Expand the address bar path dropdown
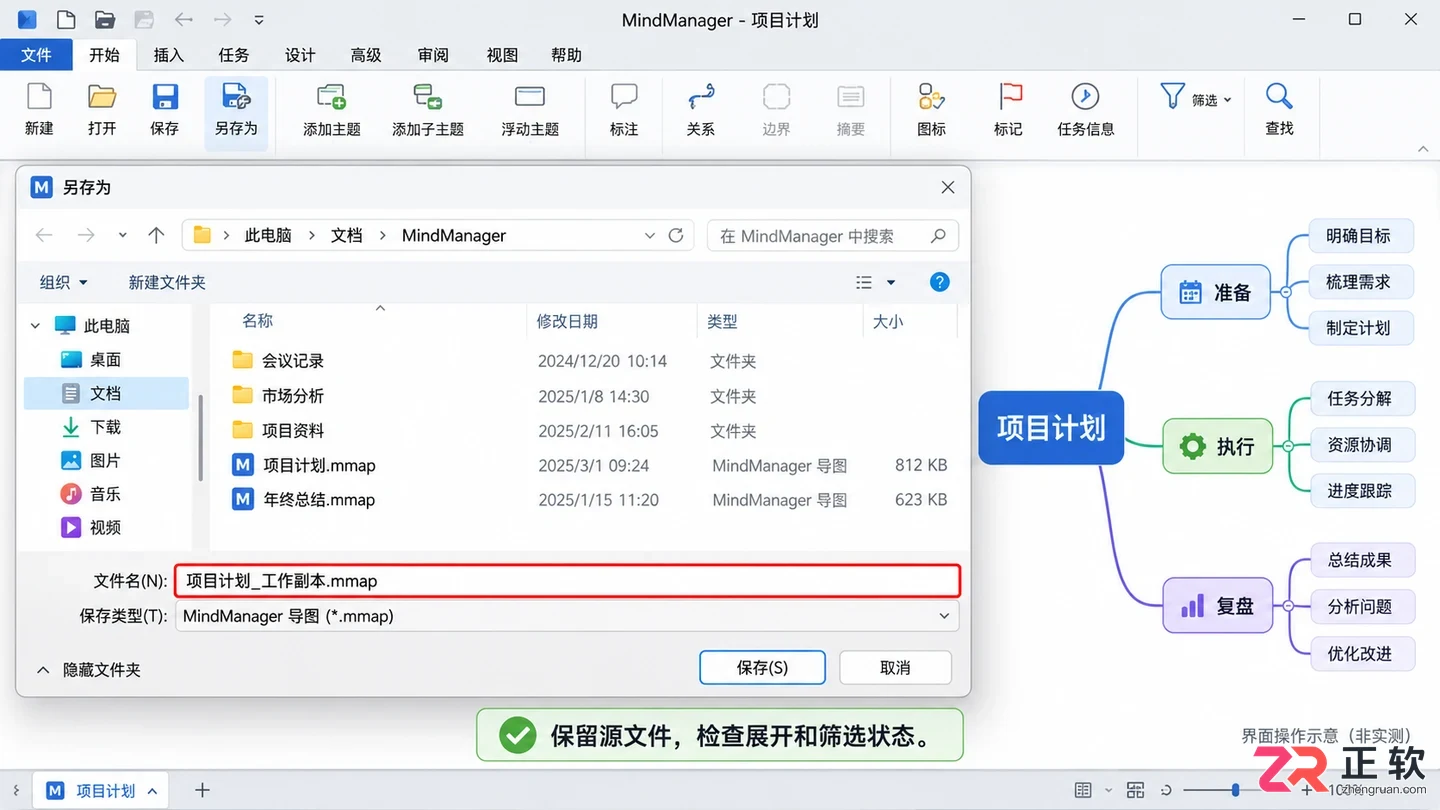Viewport: 1440px width, 810px height. point(650,236)
